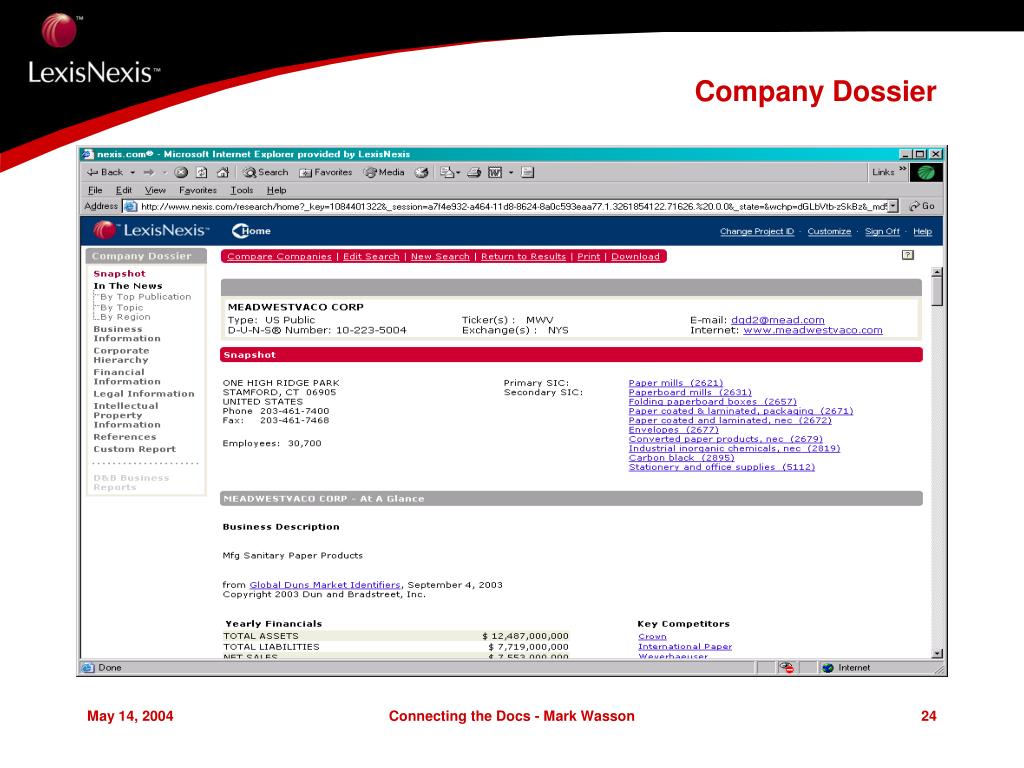Open the Favorites pane from the toolbar

click(x=326, y=172)
